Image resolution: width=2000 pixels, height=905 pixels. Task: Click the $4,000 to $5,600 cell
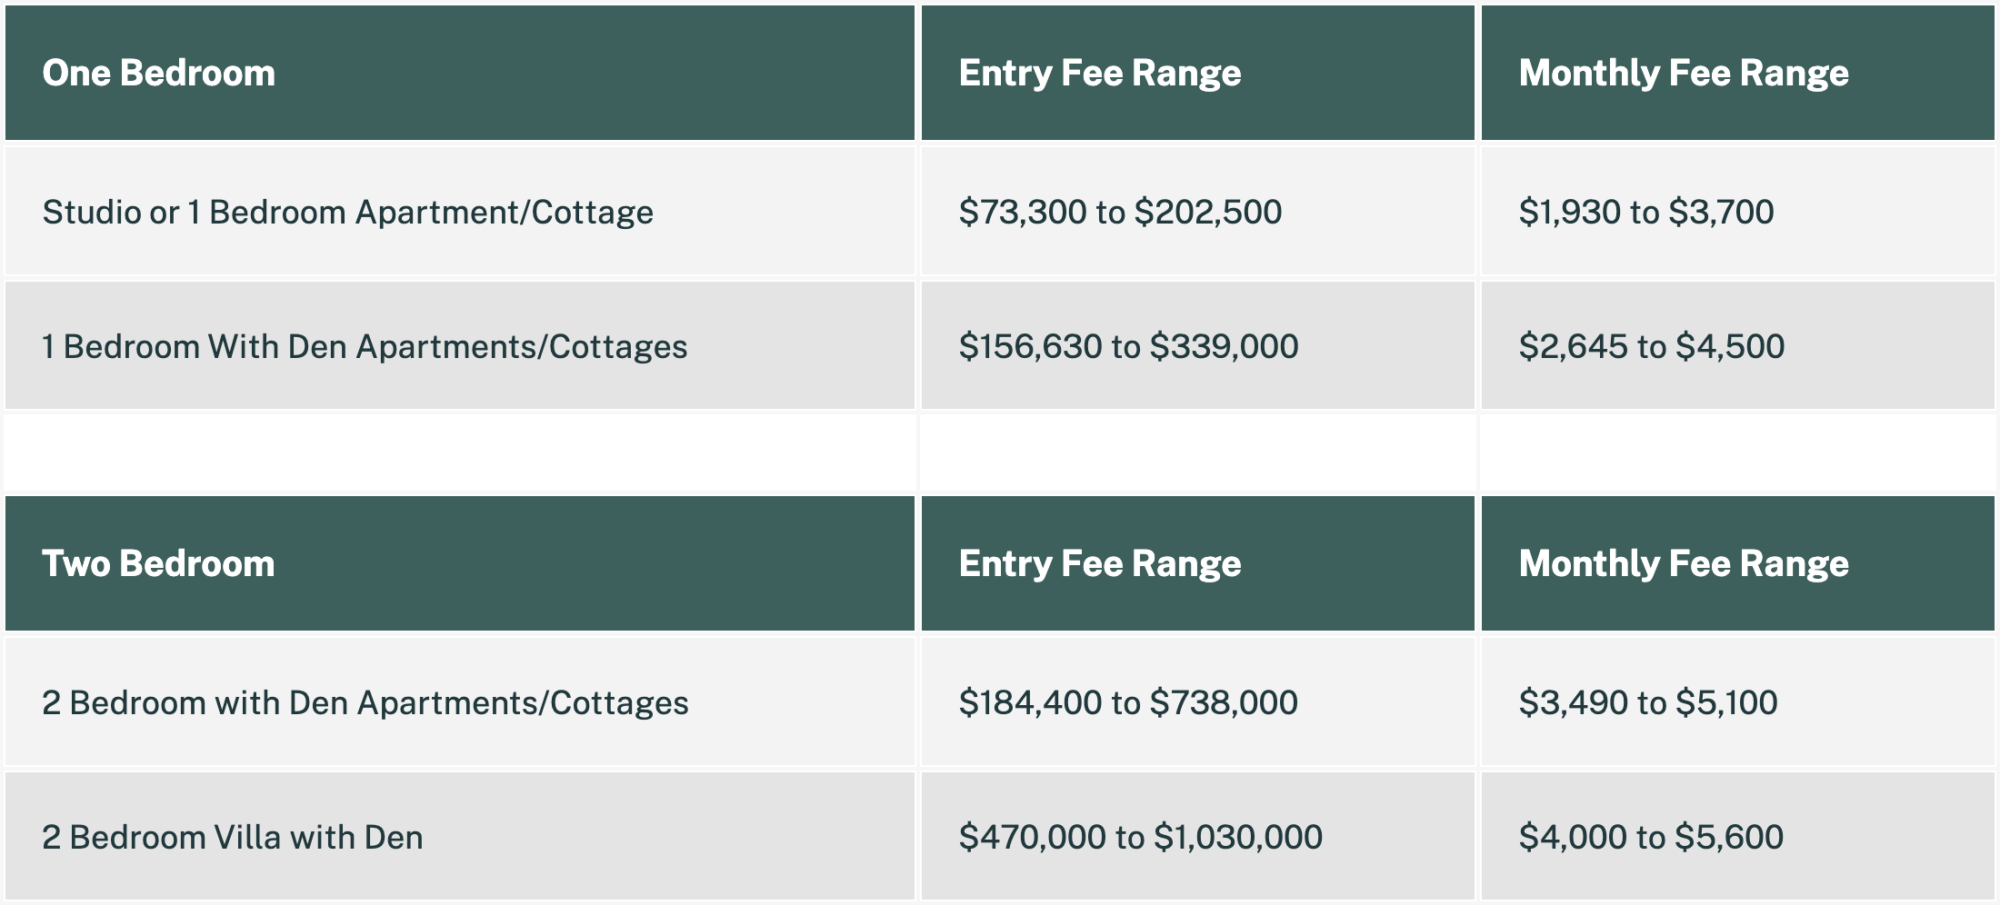pos(1738,836)
